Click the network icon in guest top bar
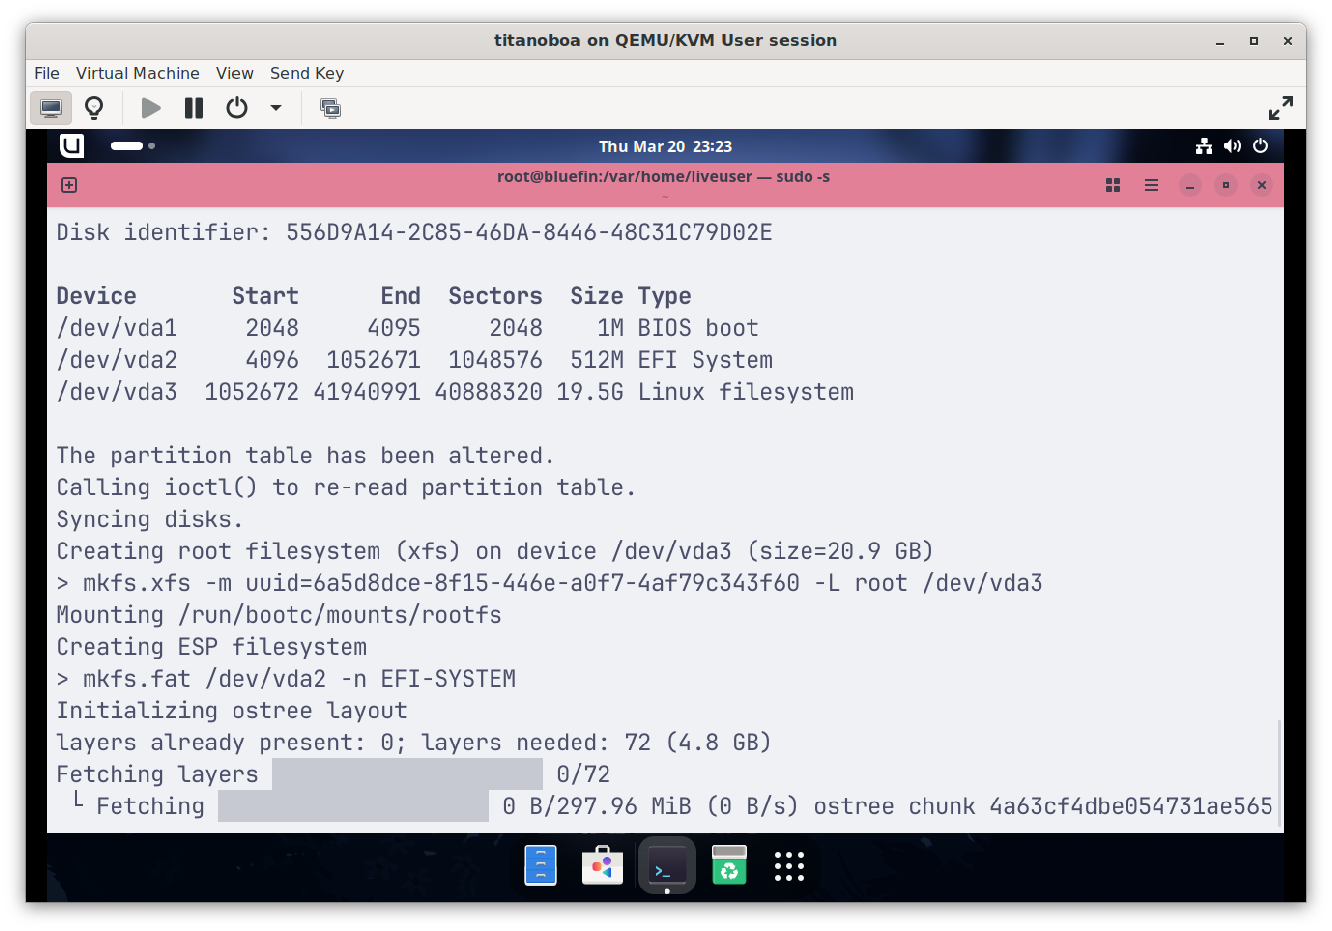The height and width of the screenshot is (931, 1332). (1204, 146)
